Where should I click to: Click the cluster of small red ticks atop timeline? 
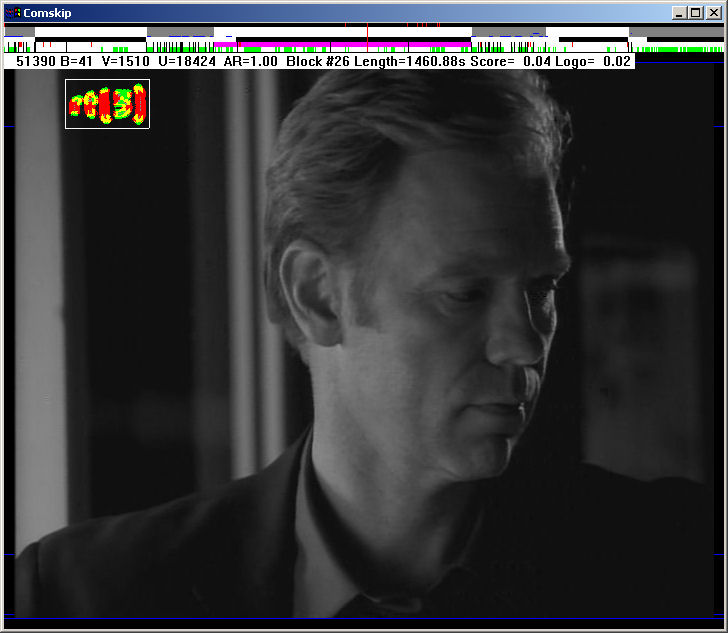pos(423,24)
